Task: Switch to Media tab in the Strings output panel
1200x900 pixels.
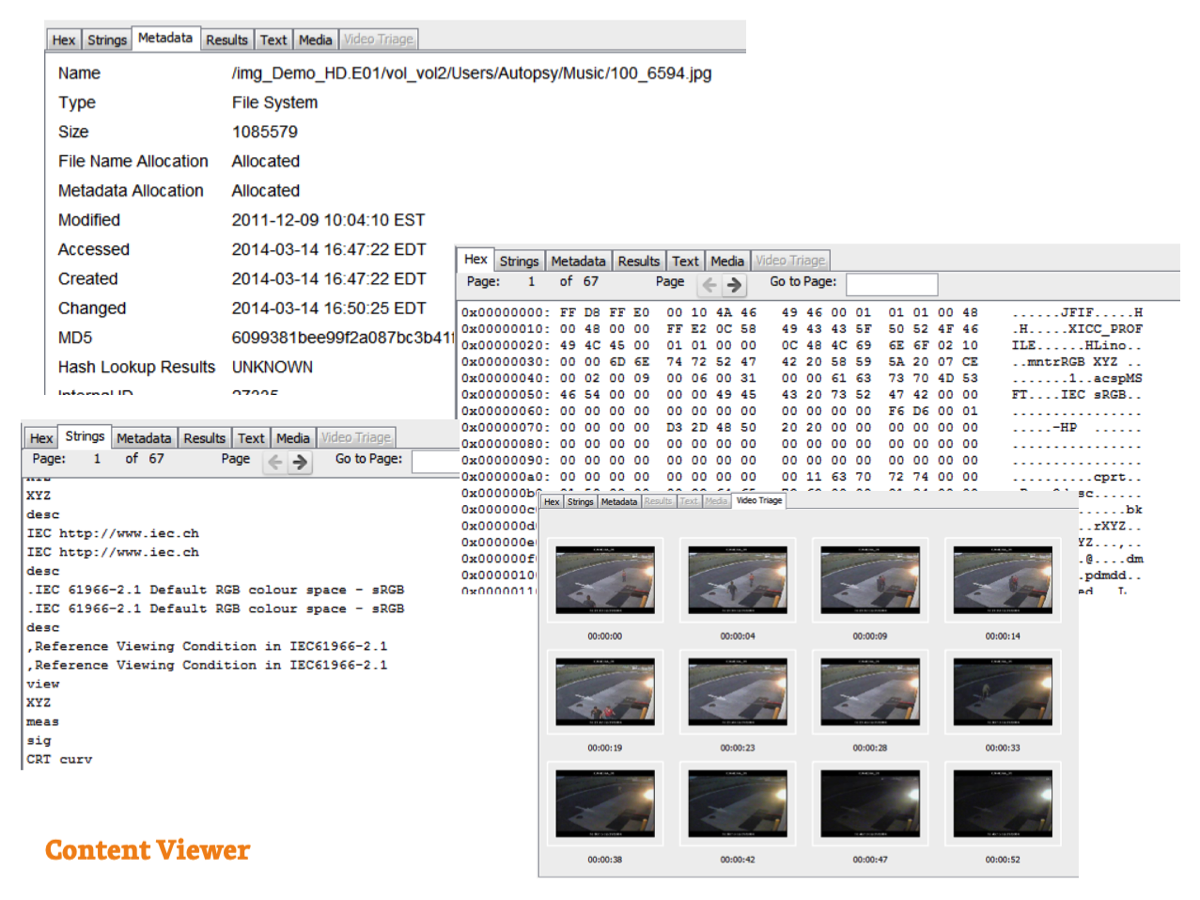Action: click(293, 438)
